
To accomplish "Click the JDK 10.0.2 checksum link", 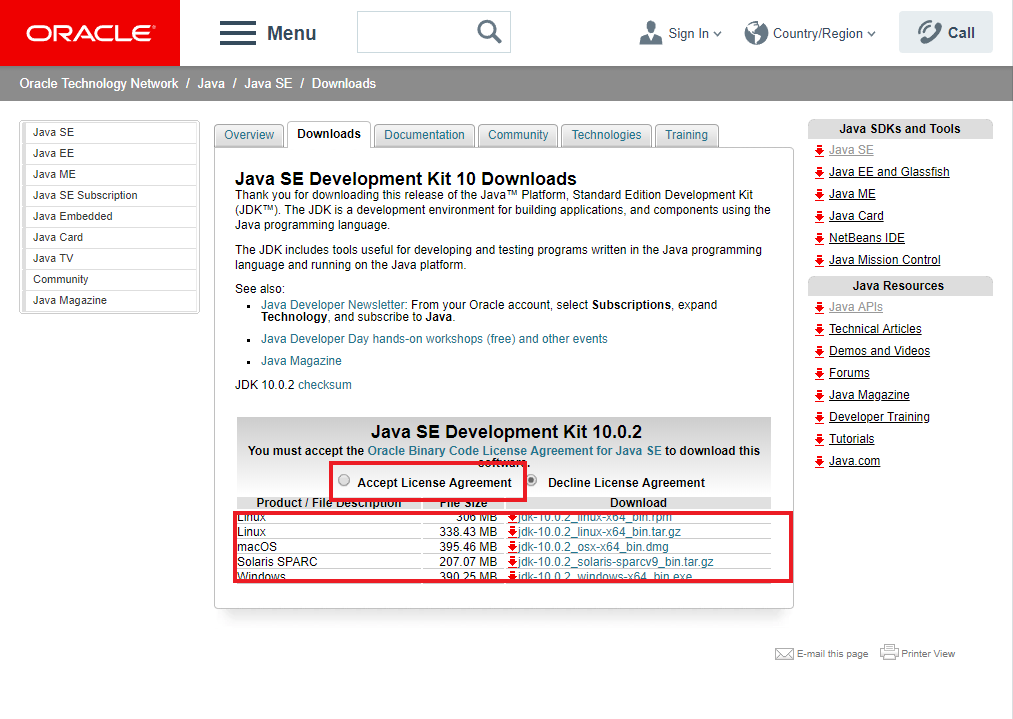I will coord(325,385).
